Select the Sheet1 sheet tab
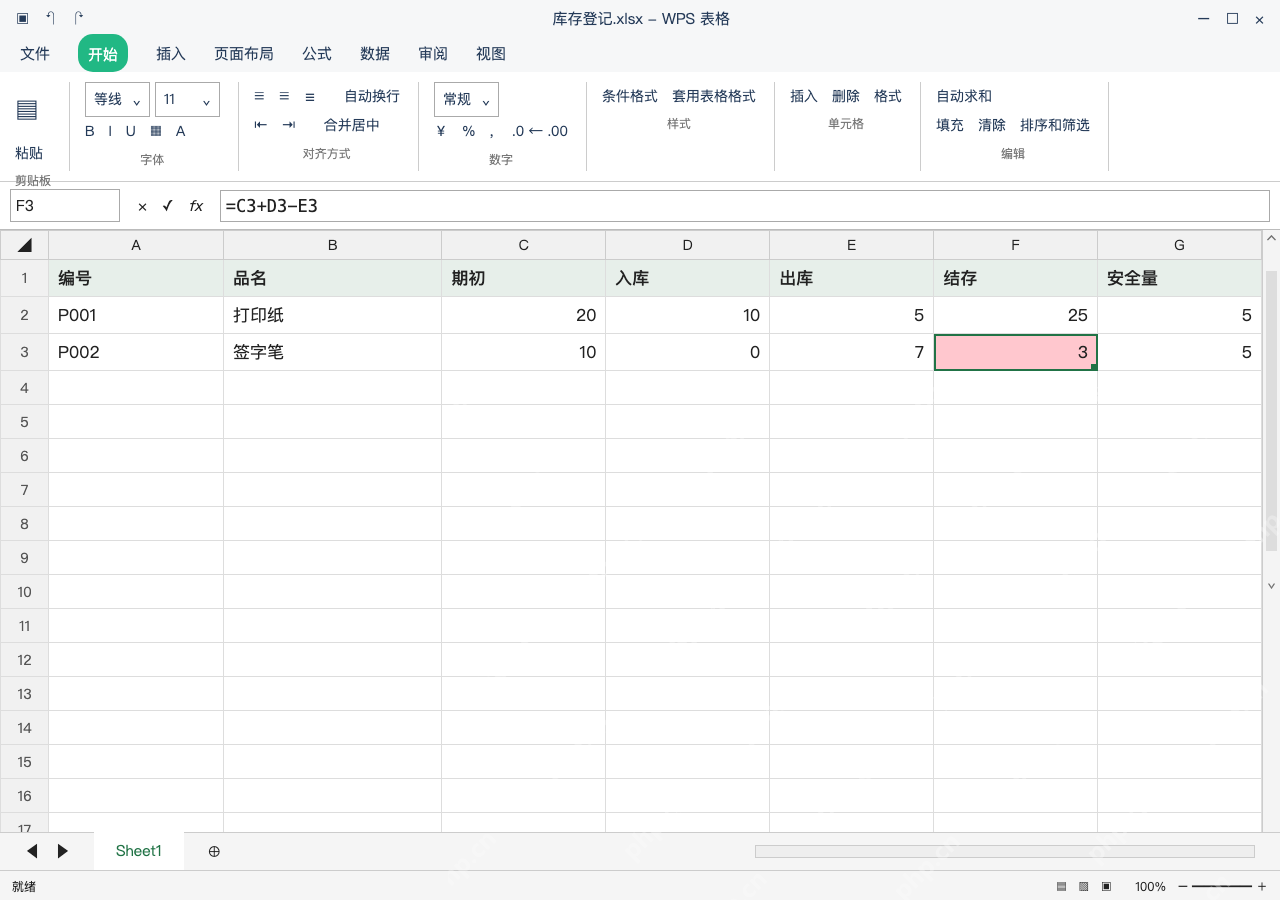1280x900 pixels. point(139,851)
